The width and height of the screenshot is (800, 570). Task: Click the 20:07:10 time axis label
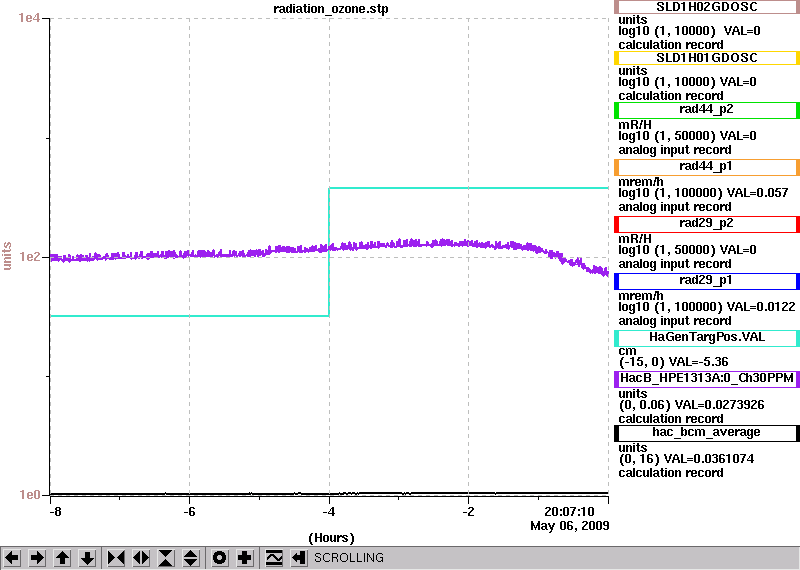[x=569, y=512]
